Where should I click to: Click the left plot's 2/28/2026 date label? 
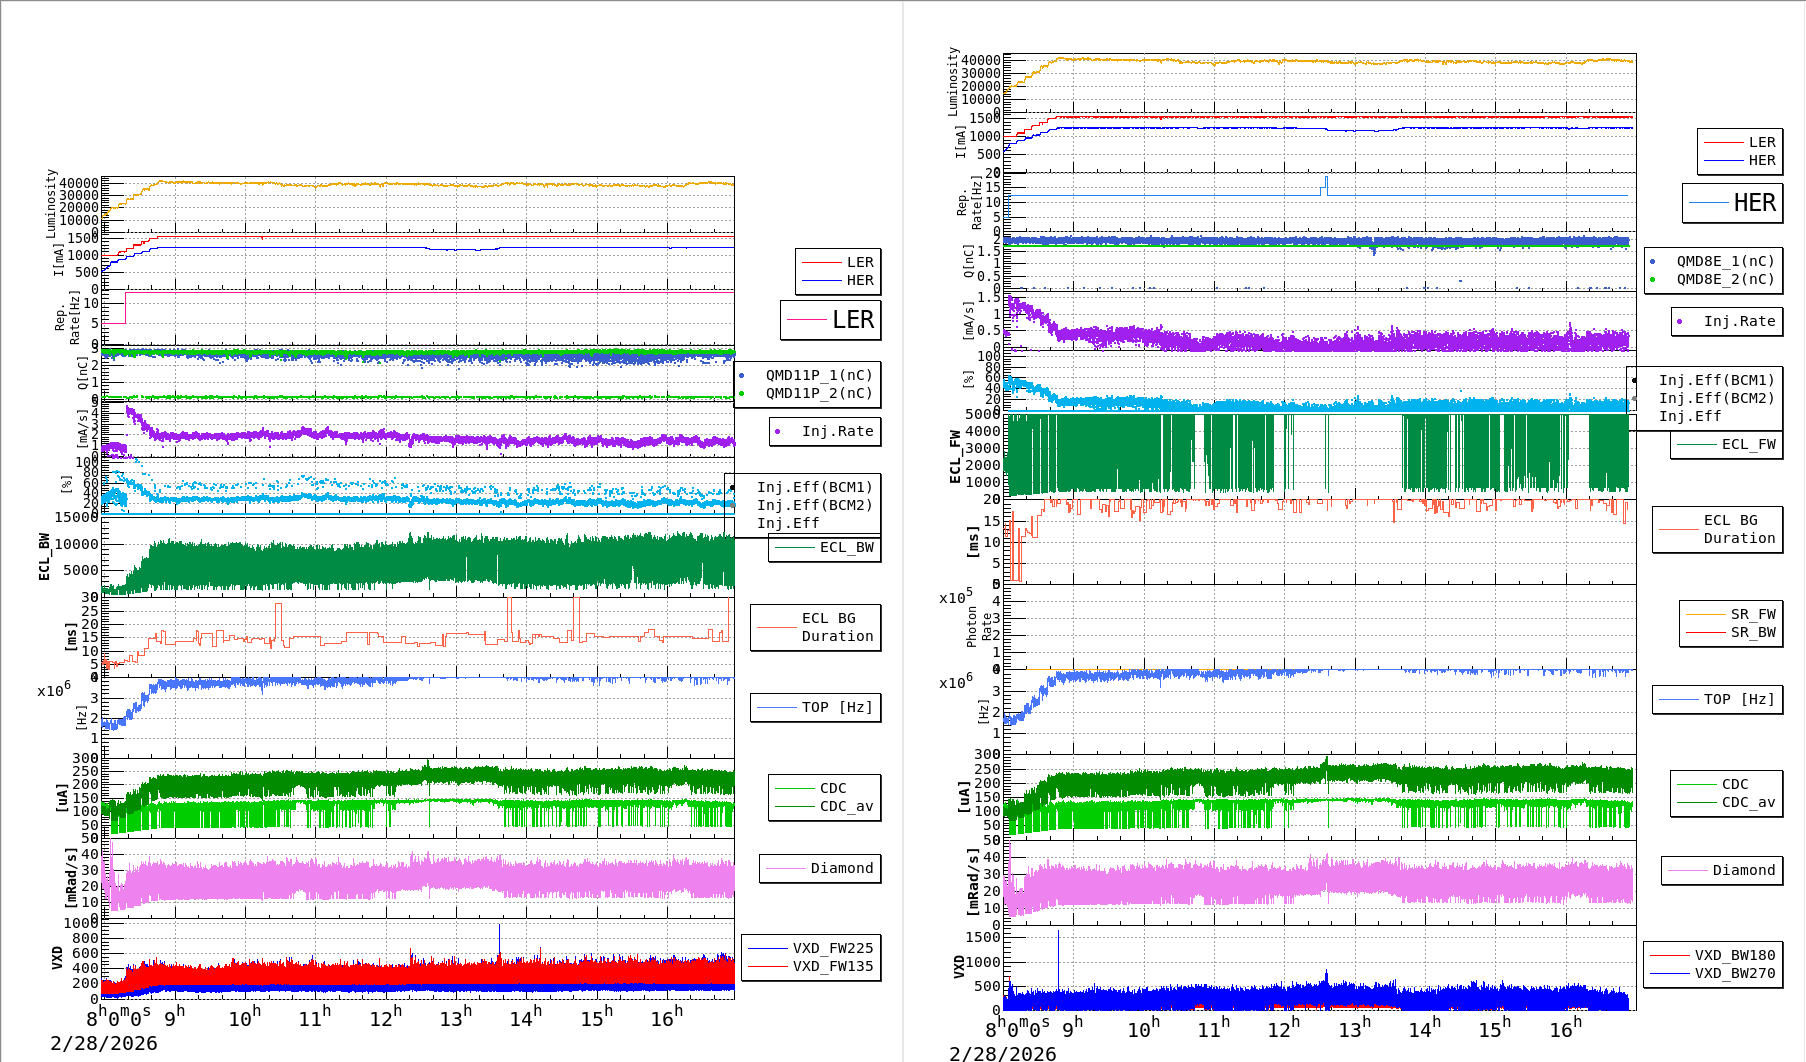tap(104, 1043)
